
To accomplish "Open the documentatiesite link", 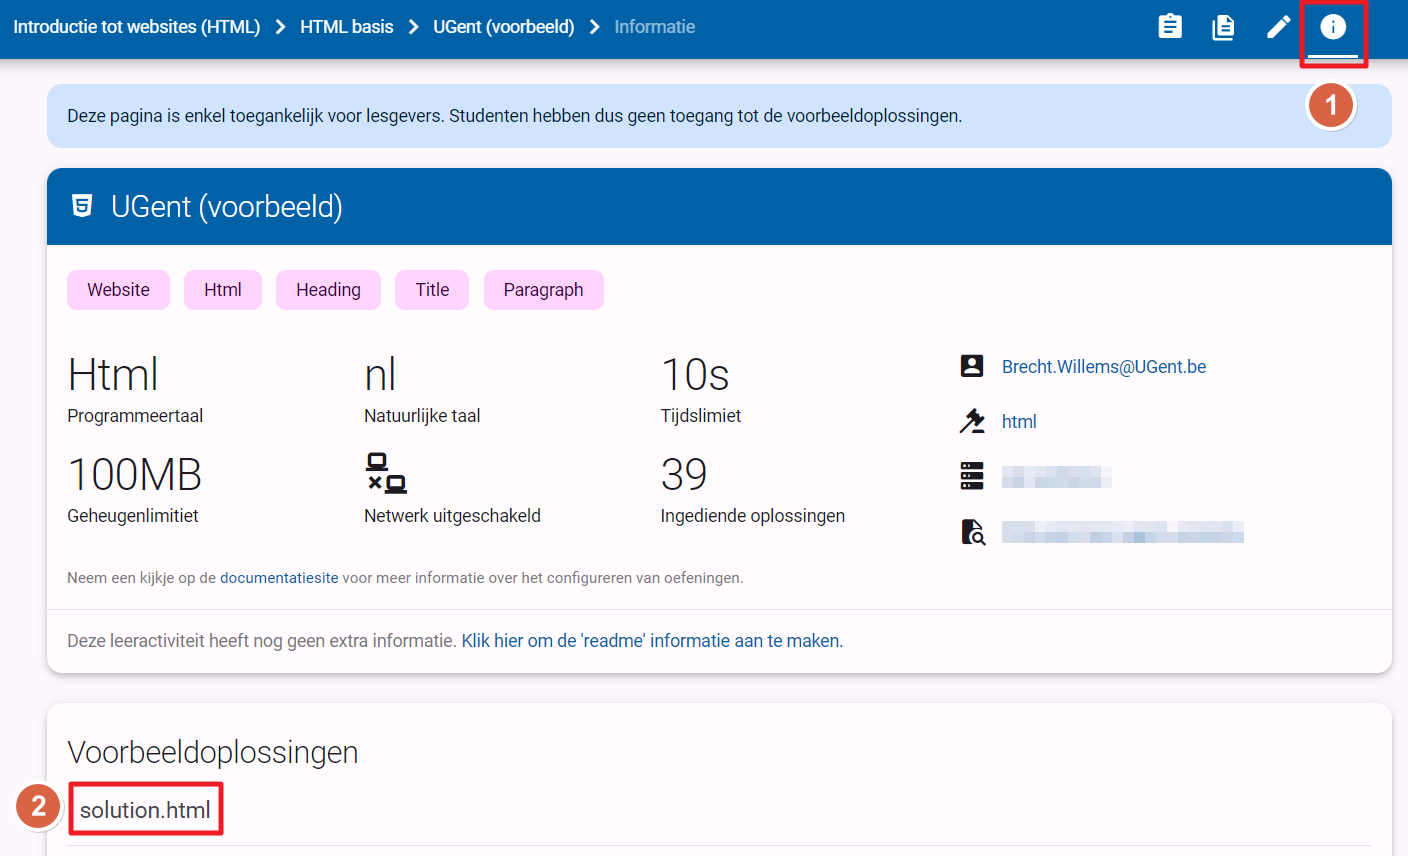I will [279, 578].
